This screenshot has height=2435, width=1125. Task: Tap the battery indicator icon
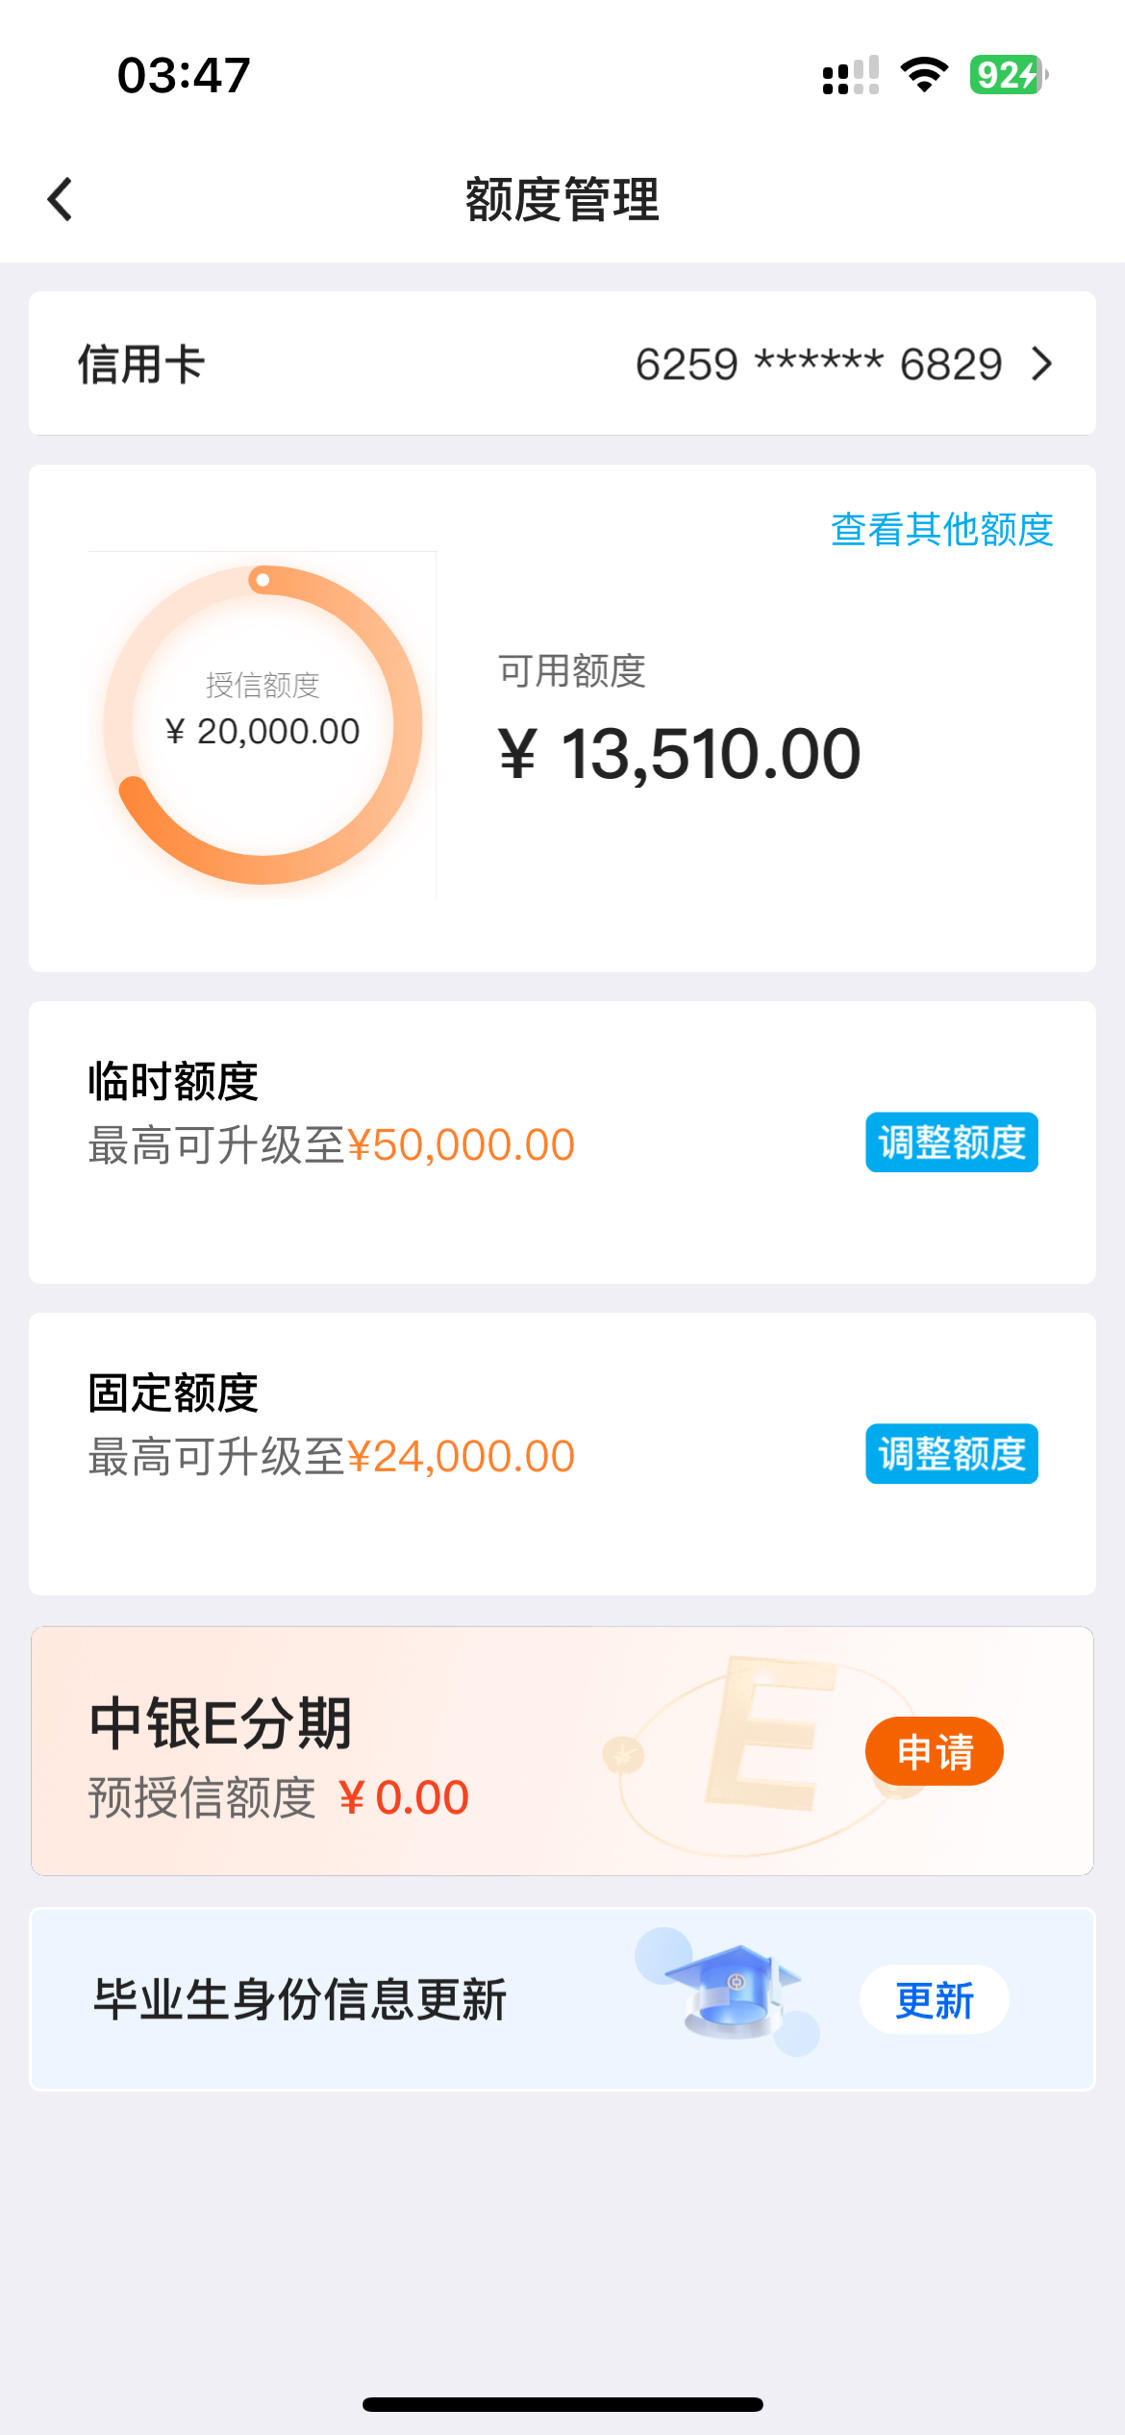pos(1008,75)
